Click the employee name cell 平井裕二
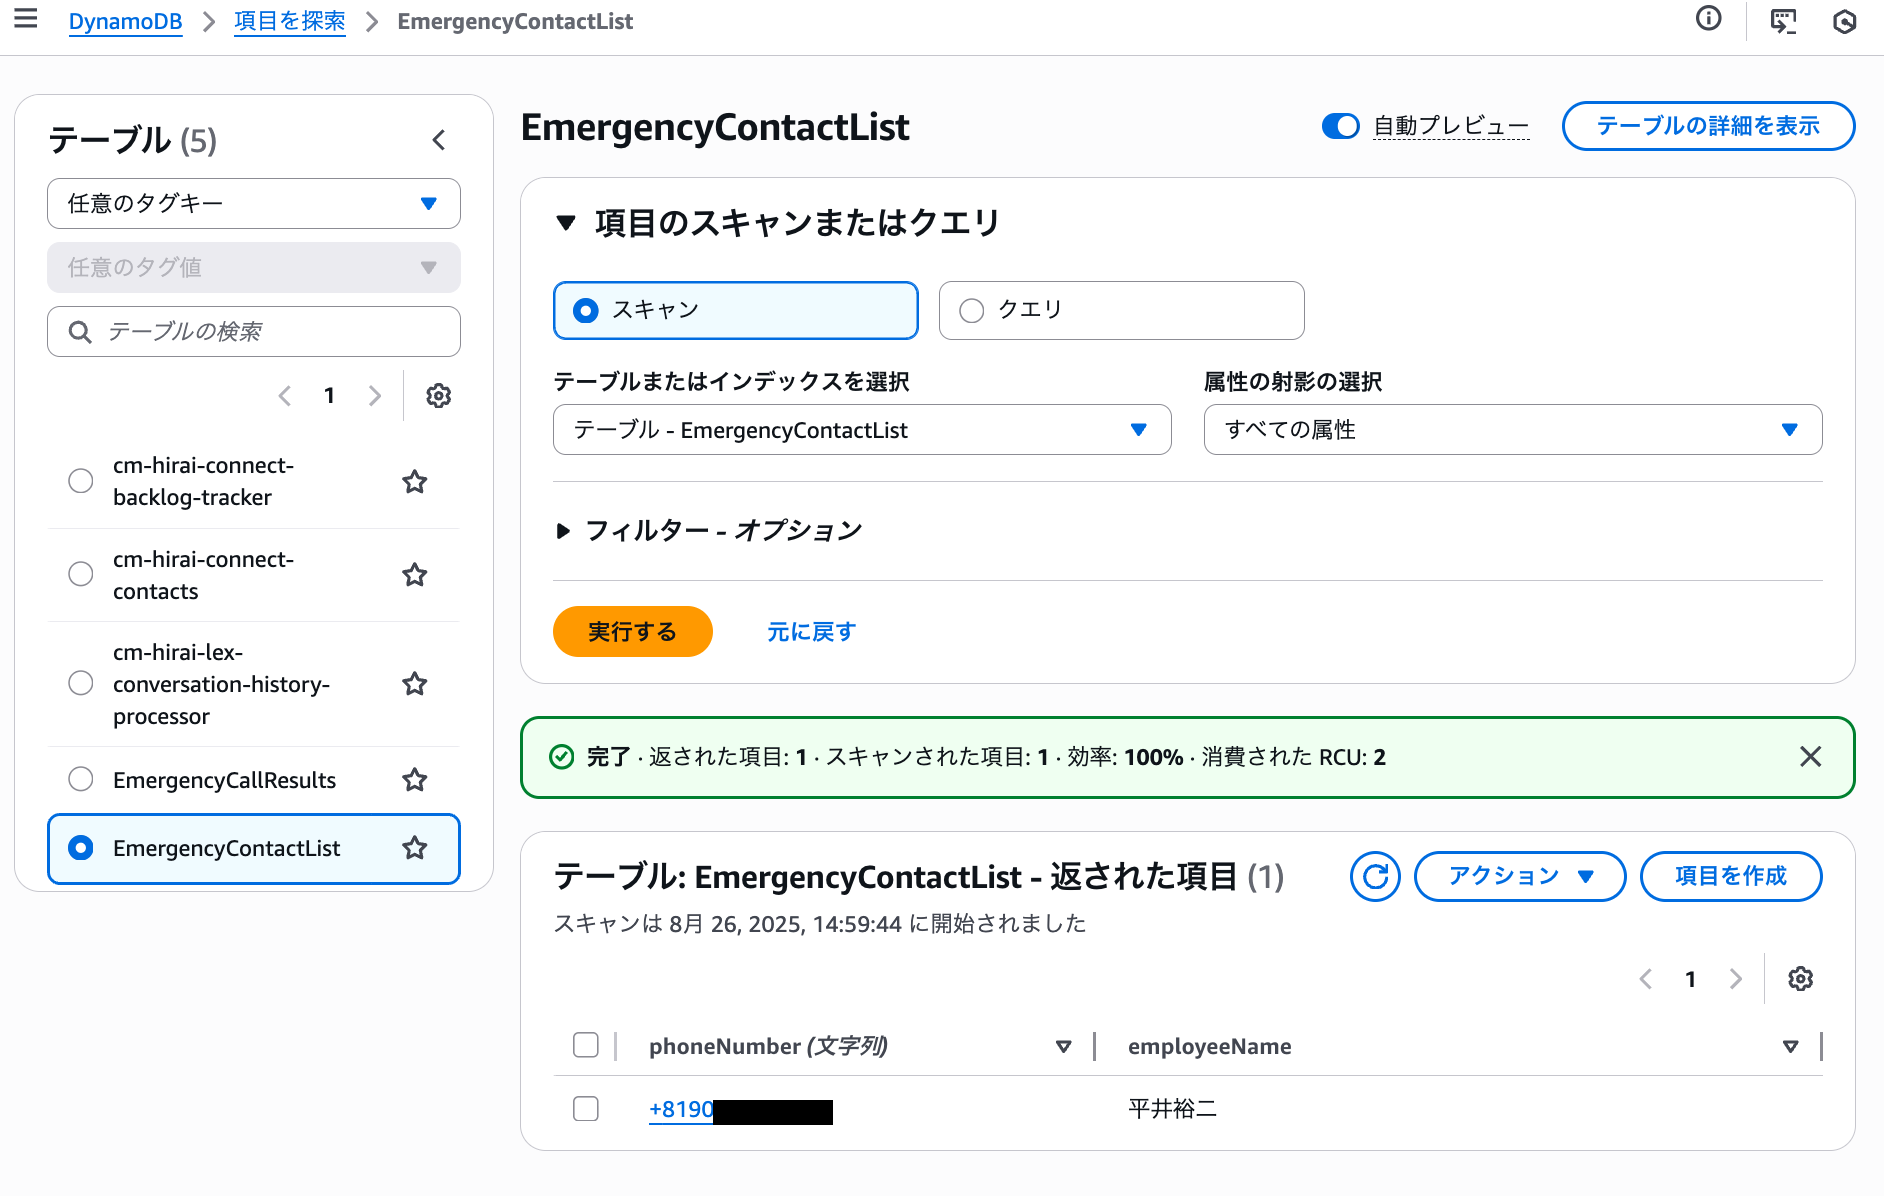This screenshot has width=1884, height=1196. [1172, 1109]
